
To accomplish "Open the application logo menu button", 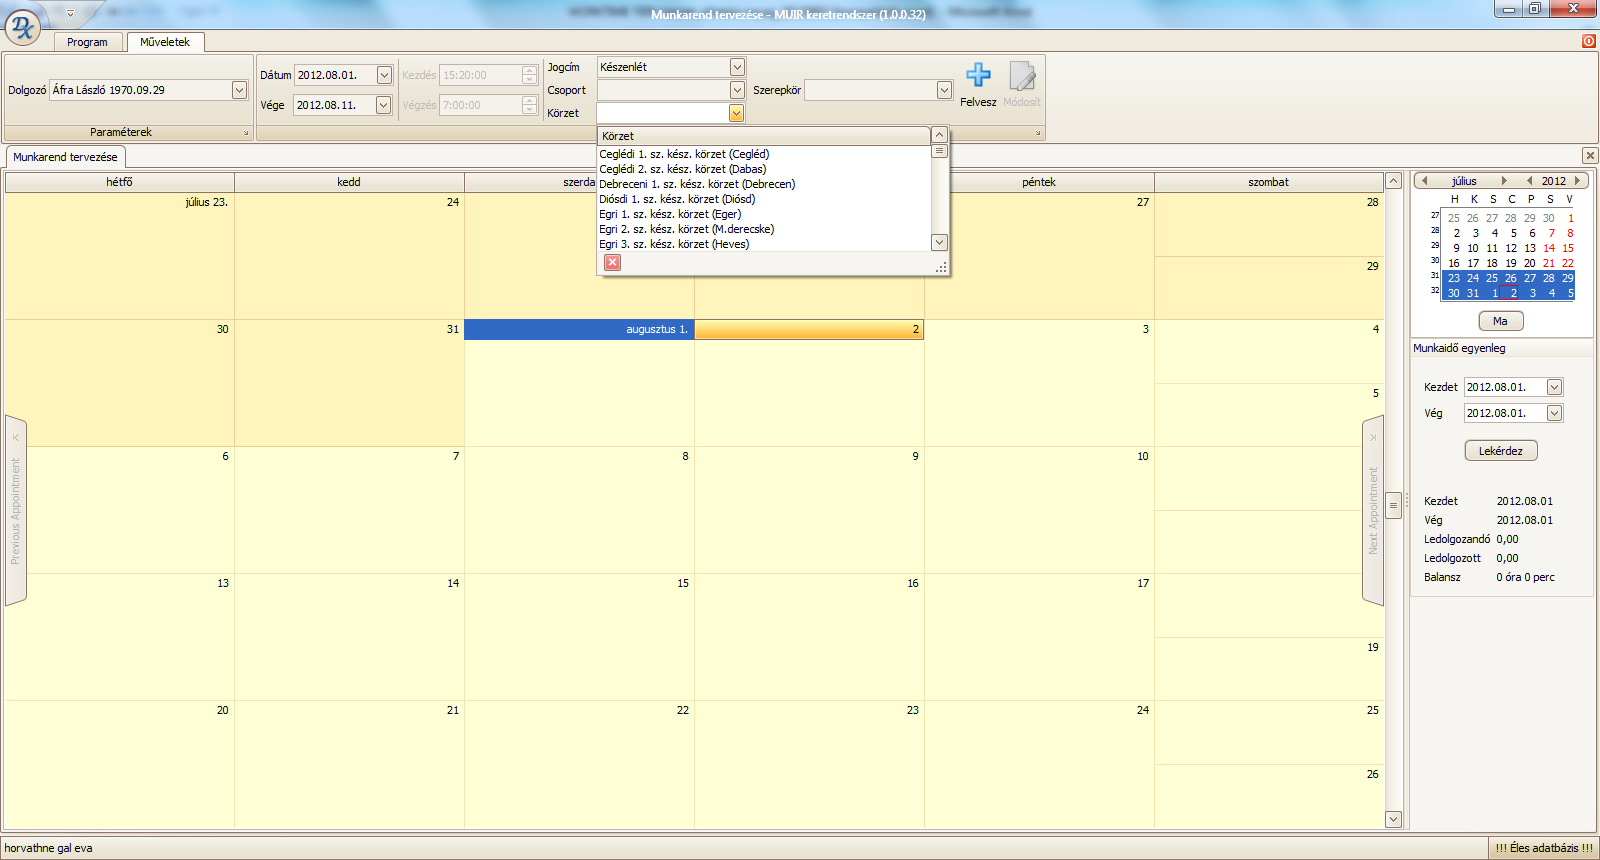I will tap(22, 27).
